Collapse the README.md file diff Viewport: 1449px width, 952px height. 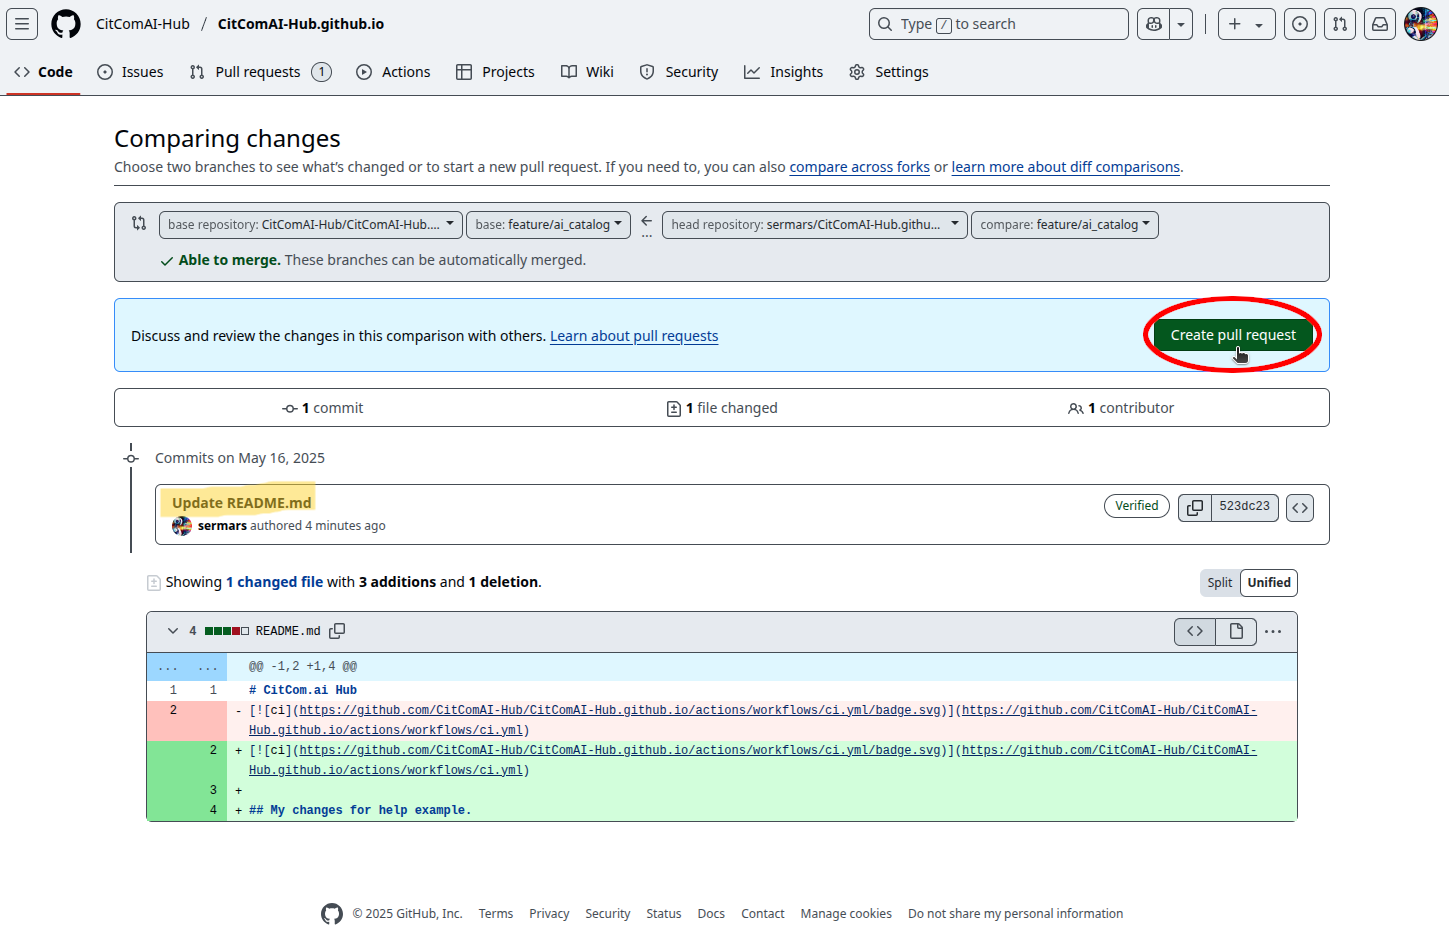point(173,631)
